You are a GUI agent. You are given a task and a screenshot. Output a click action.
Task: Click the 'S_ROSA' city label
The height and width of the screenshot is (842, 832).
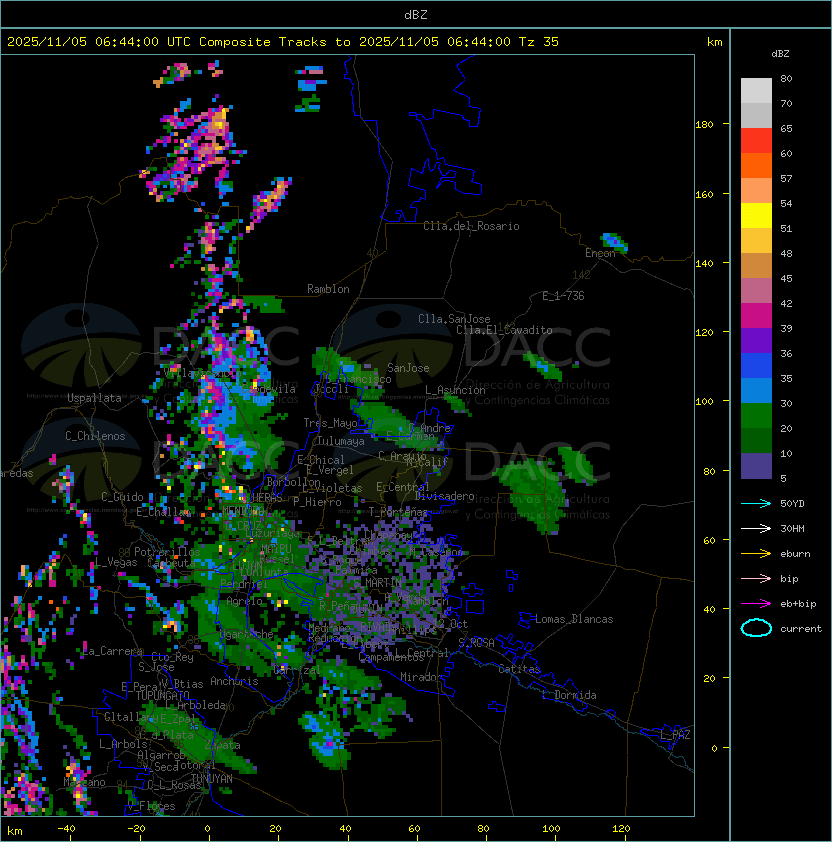(x=476, y=643)
